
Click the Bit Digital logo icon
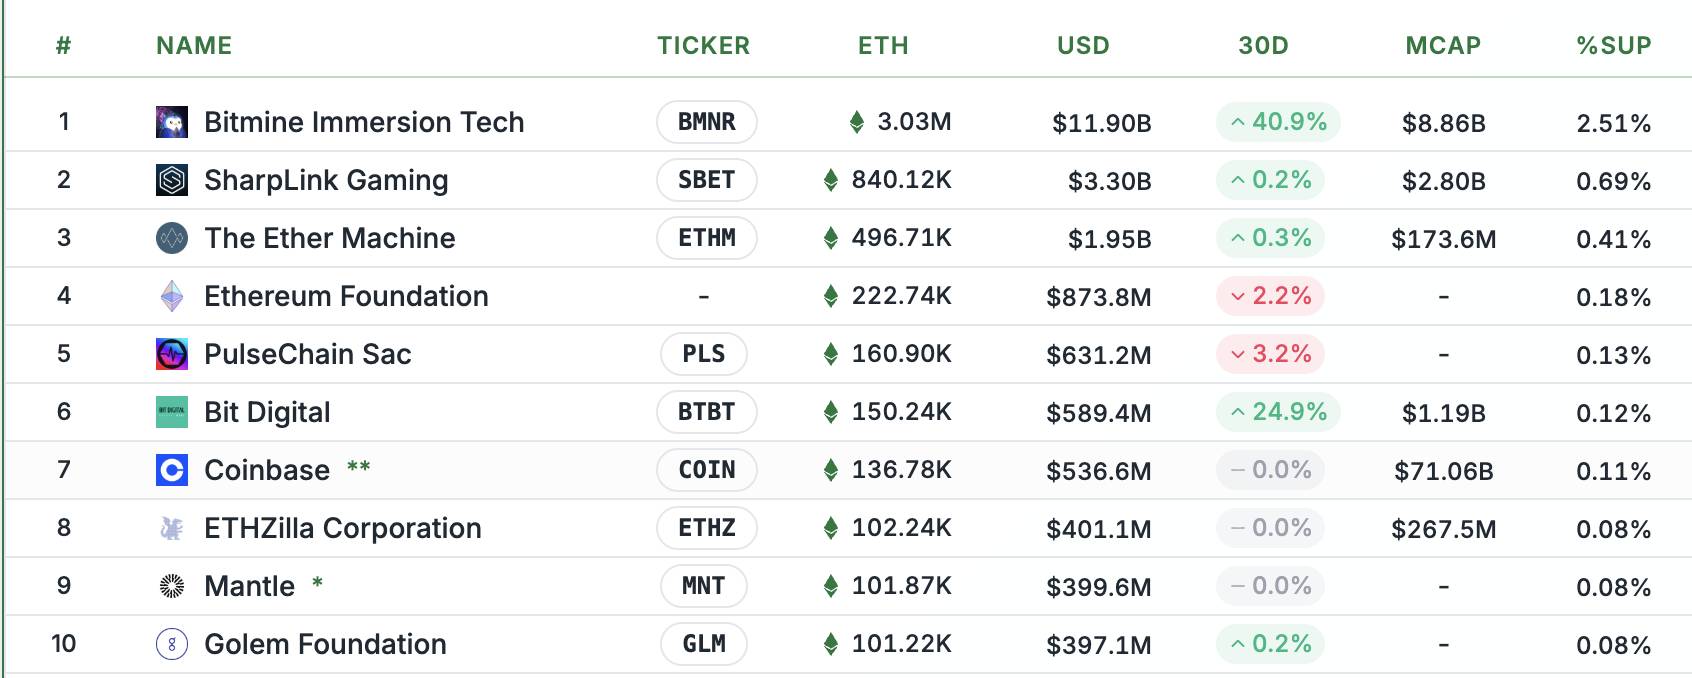point(172,412)
